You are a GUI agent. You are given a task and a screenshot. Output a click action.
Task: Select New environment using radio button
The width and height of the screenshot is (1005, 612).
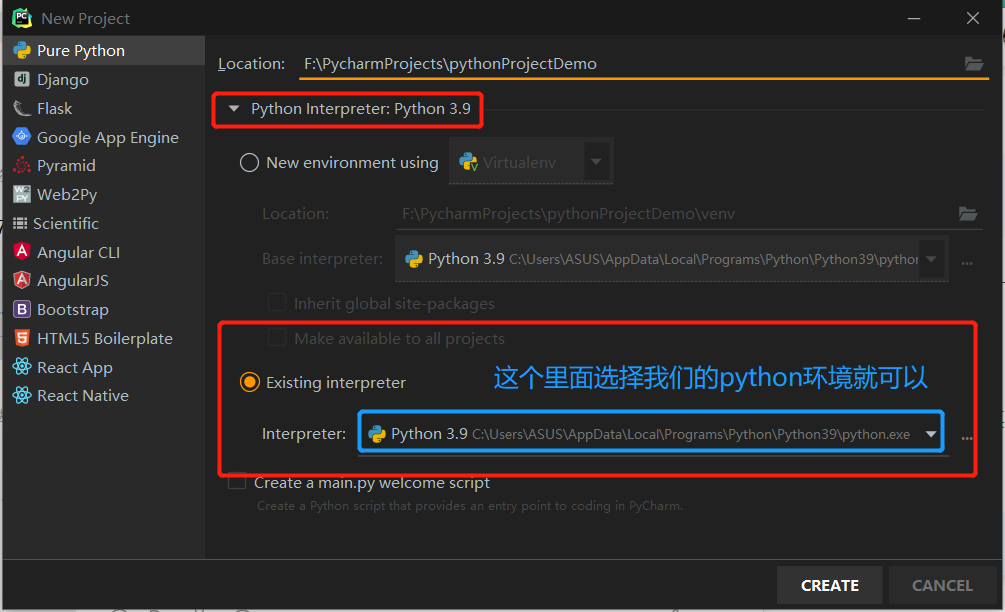(x=249, y=162)
